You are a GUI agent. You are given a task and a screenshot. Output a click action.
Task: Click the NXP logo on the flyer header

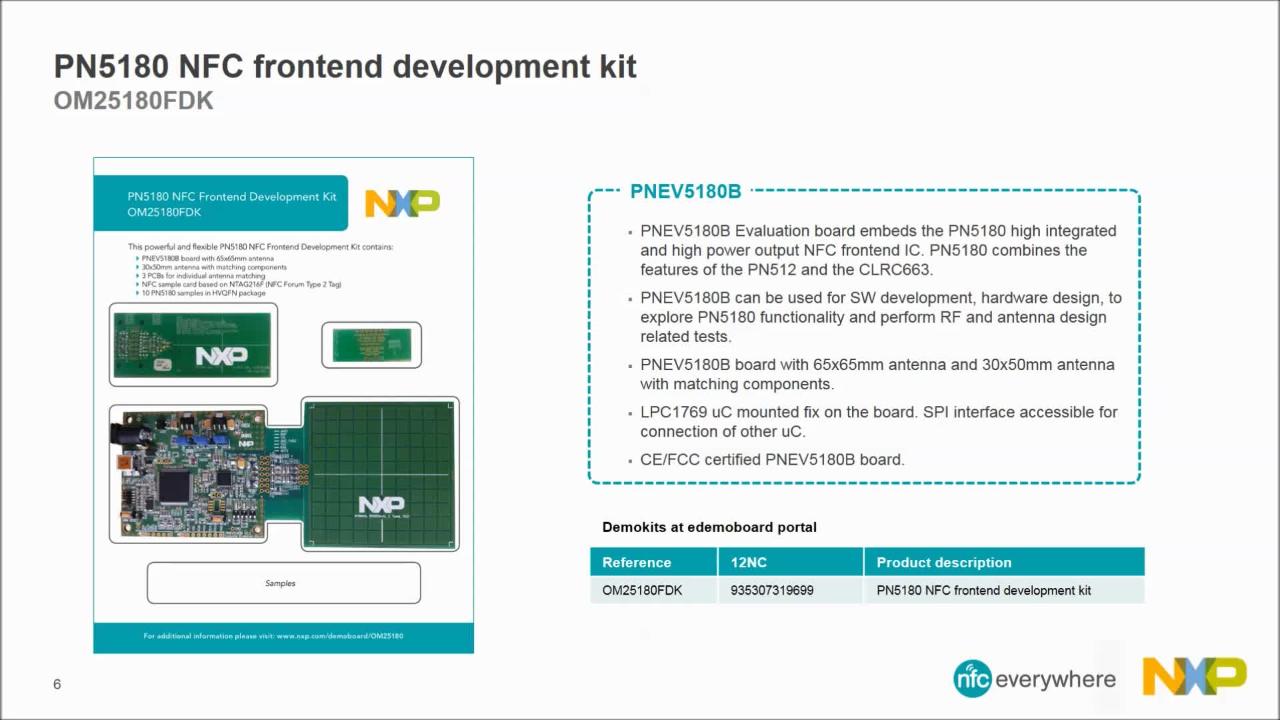click(402, 202)
